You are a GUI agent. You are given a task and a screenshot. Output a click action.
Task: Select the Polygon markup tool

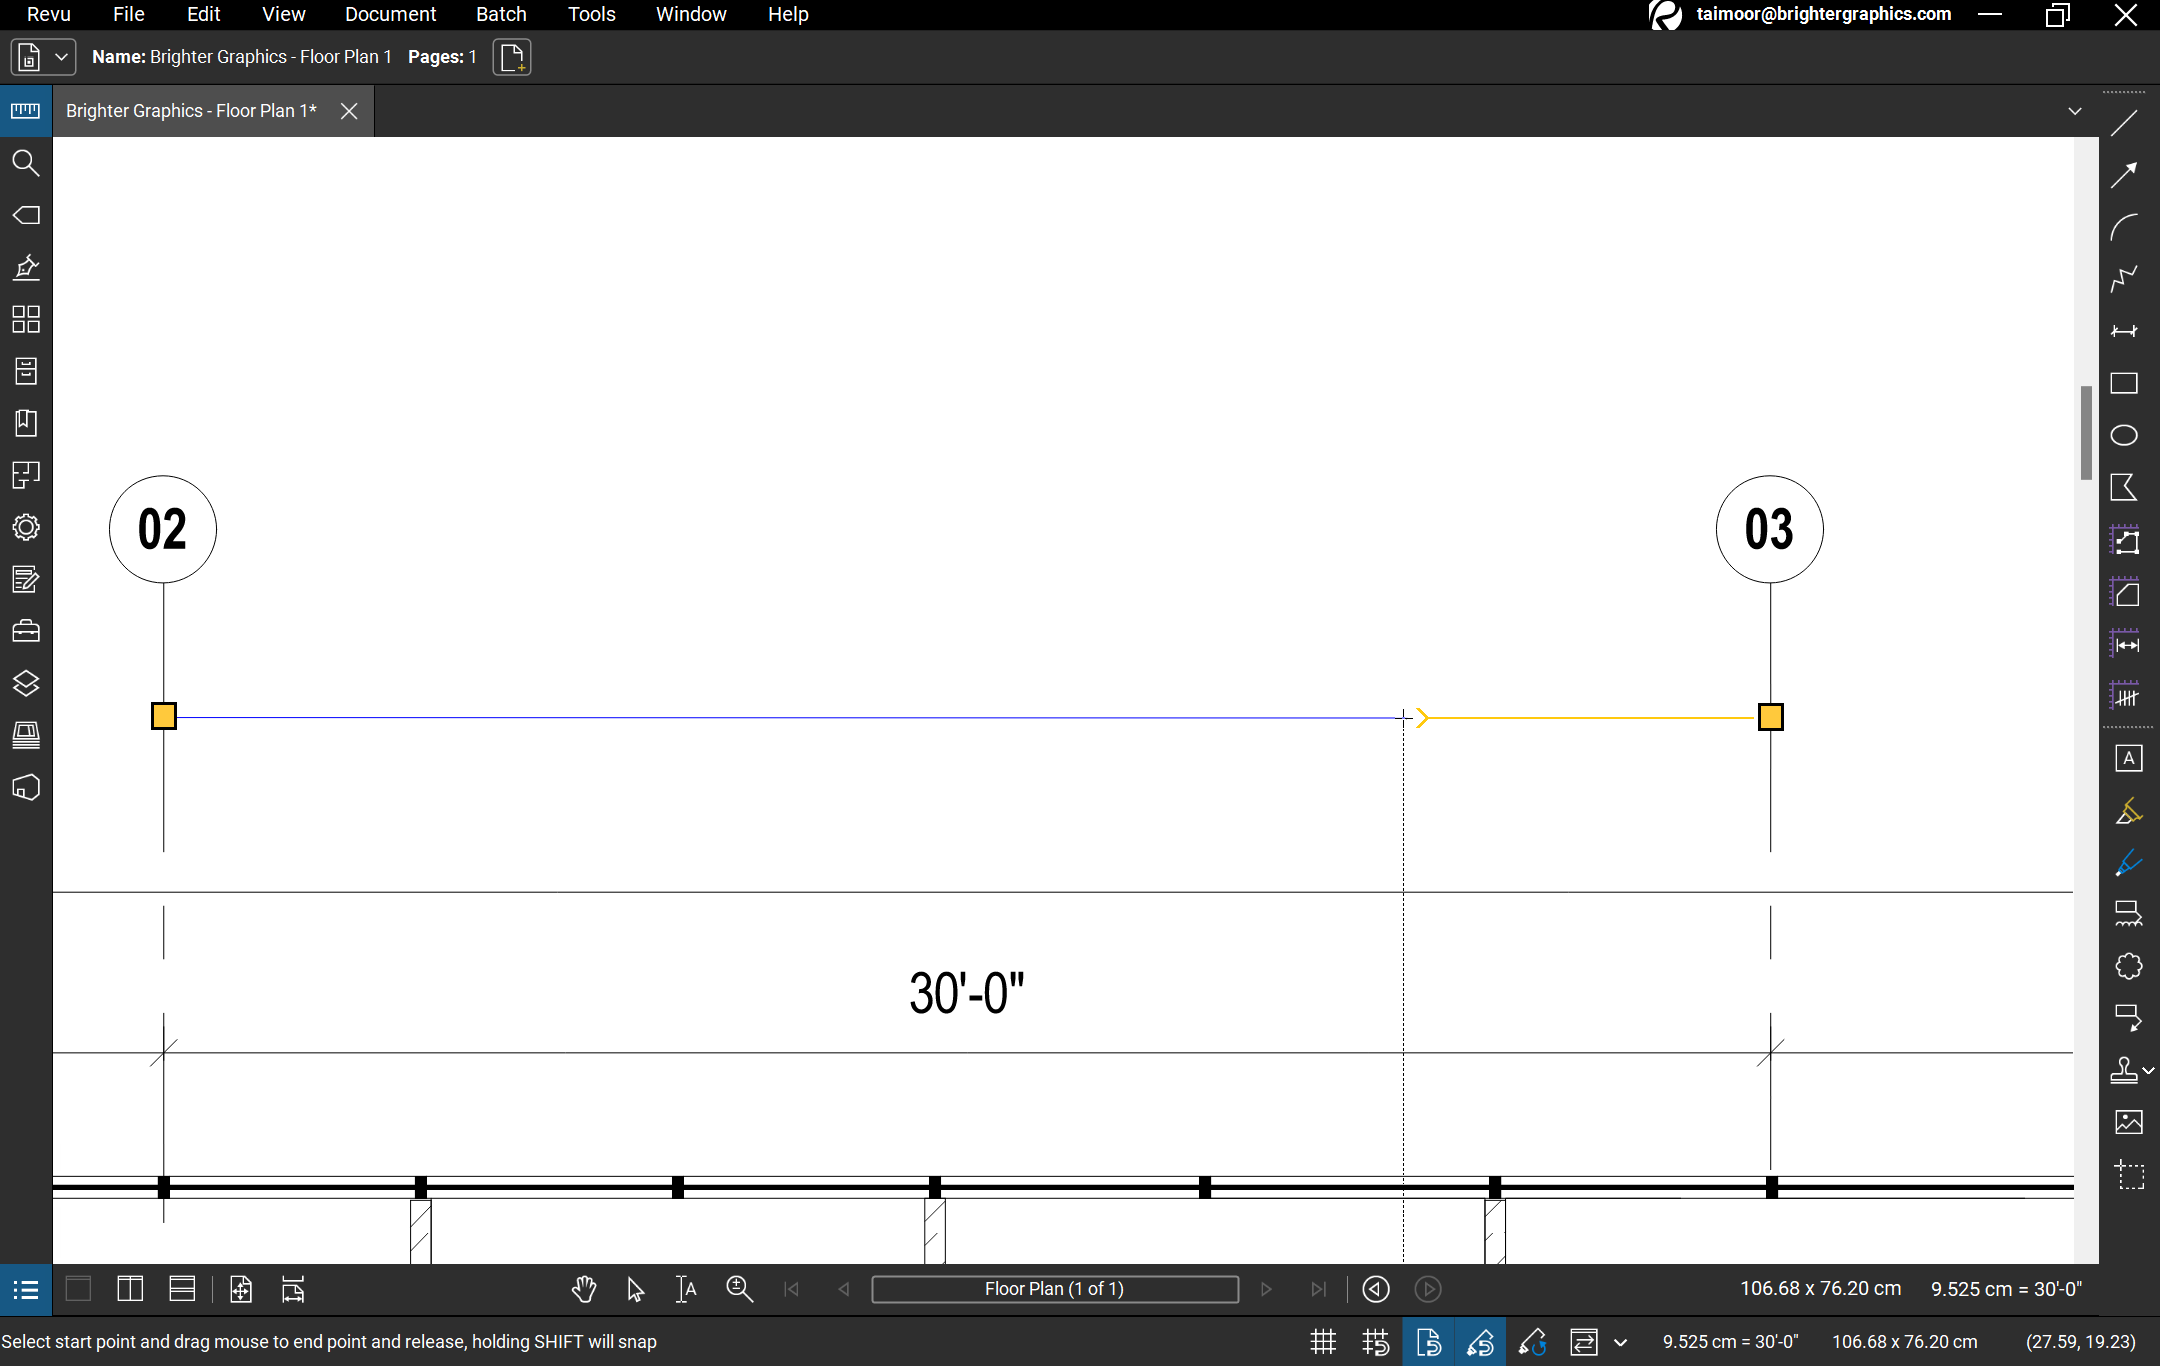[x=2124, y=488]
